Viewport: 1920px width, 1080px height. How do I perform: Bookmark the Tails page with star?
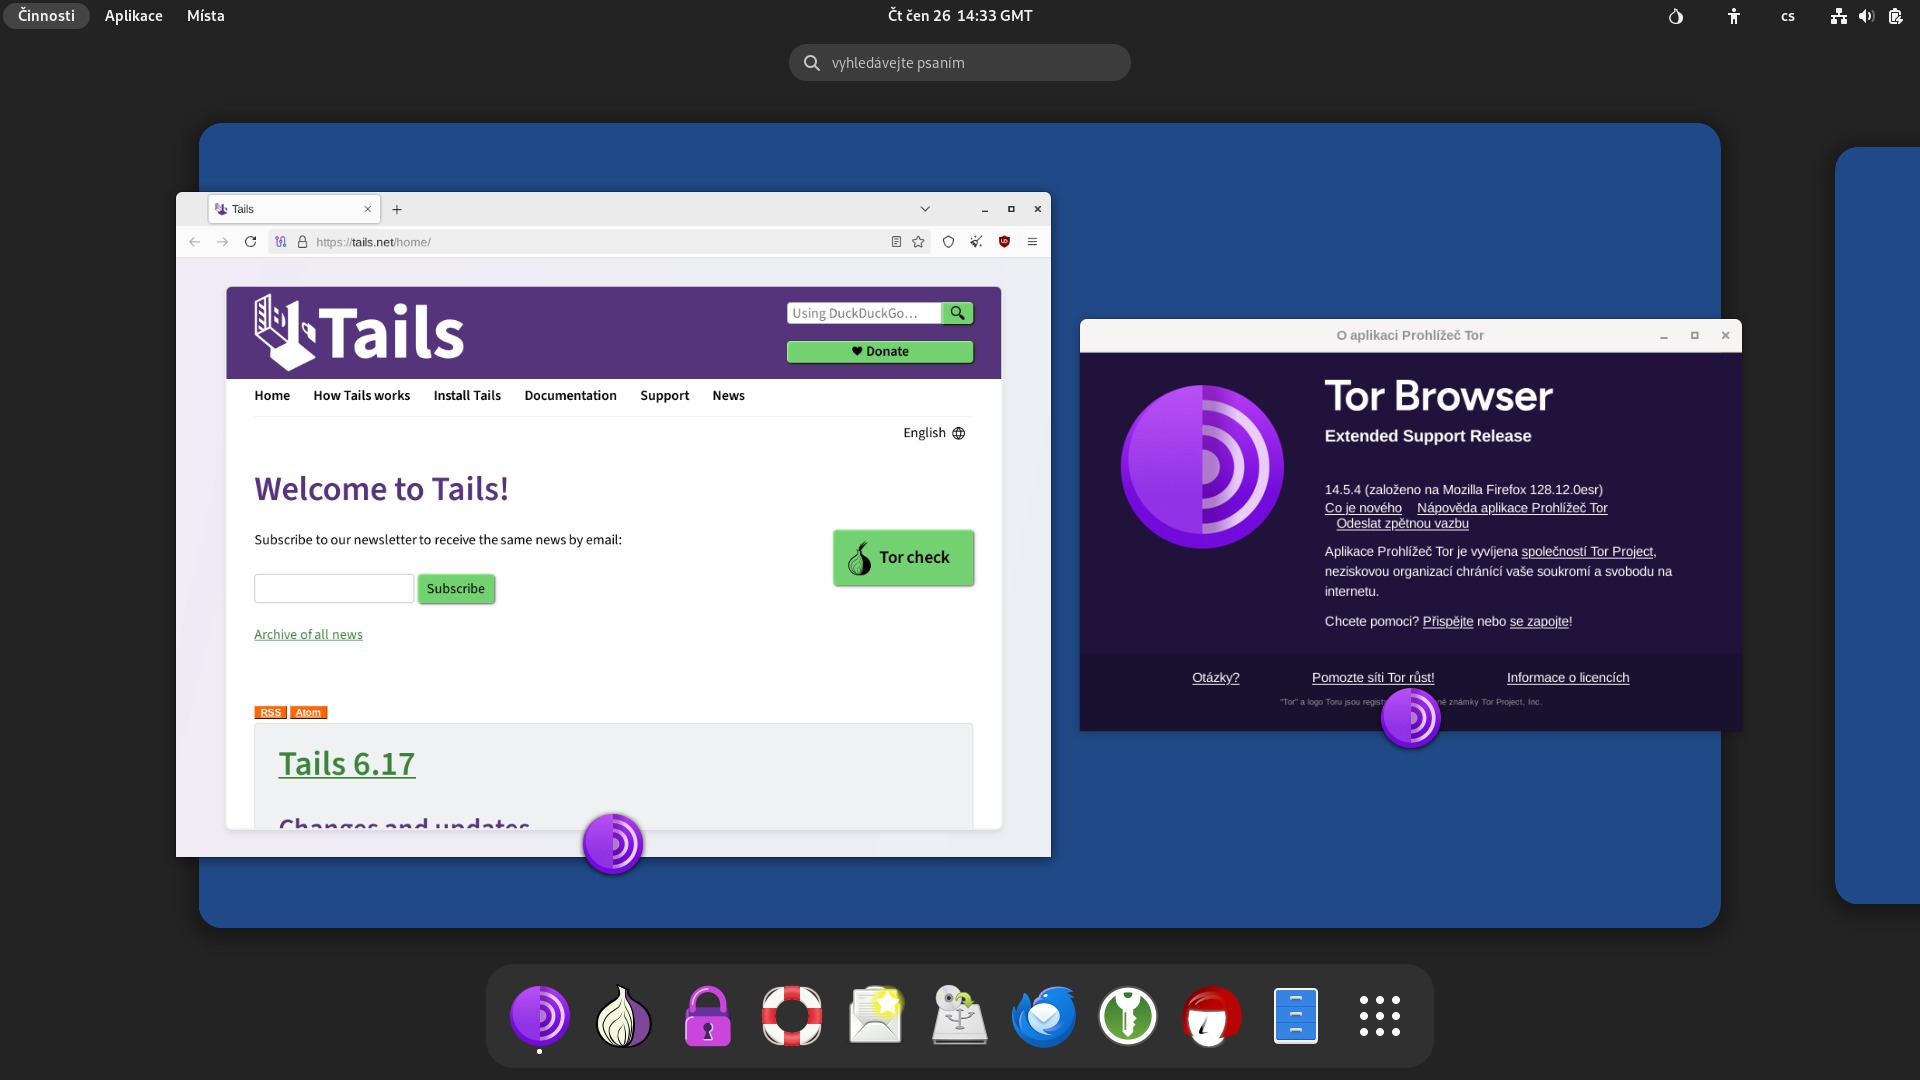click(x=918, y=242)
